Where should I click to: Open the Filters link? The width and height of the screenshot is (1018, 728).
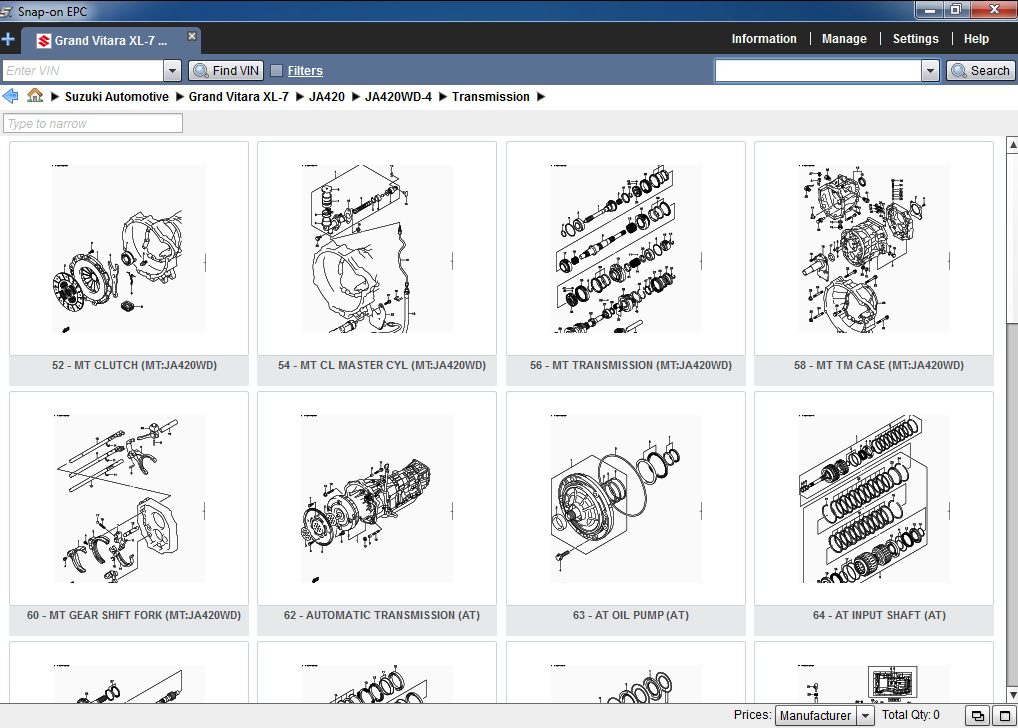click(305, 71)
